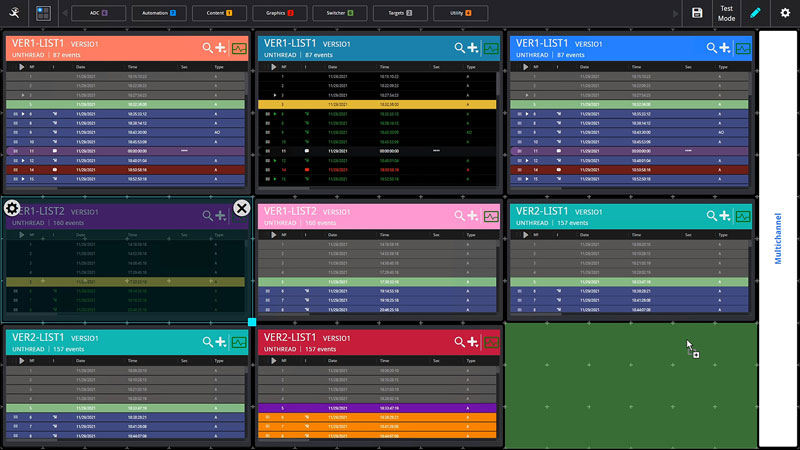Select purple row 5 in red VER2-LIST1 panel
This screenshot has width=800, height=450.
(377, 408)
